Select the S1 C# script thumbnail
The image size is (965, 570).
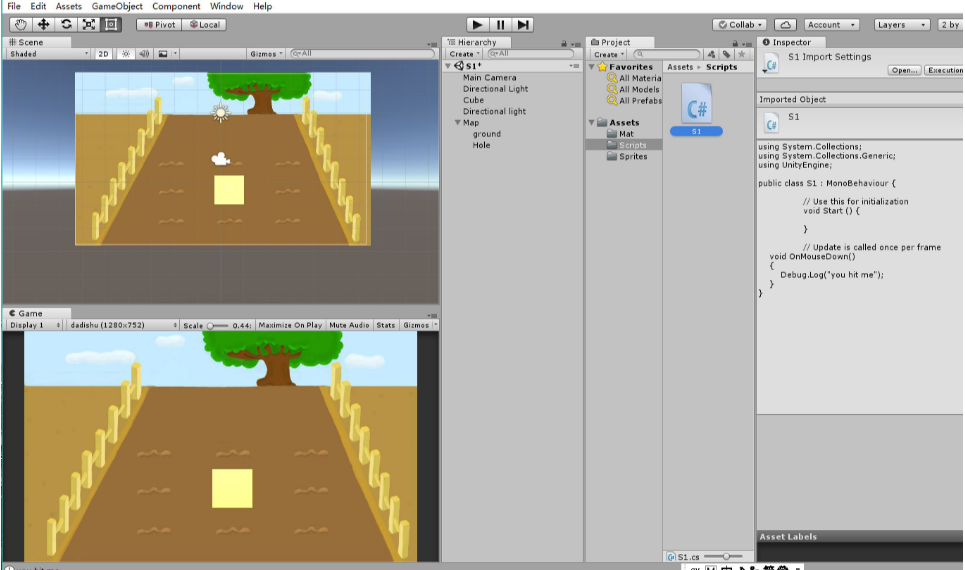point(696,103)
